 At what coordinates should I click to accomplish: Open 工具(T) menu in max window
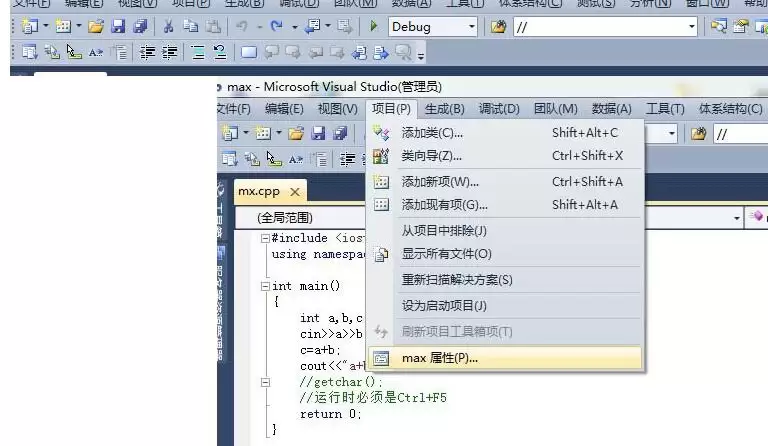pos(665,109)
